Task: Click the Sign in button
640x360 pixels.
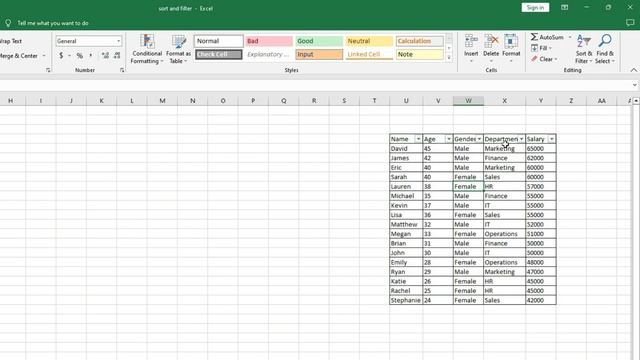Action: 535,7
